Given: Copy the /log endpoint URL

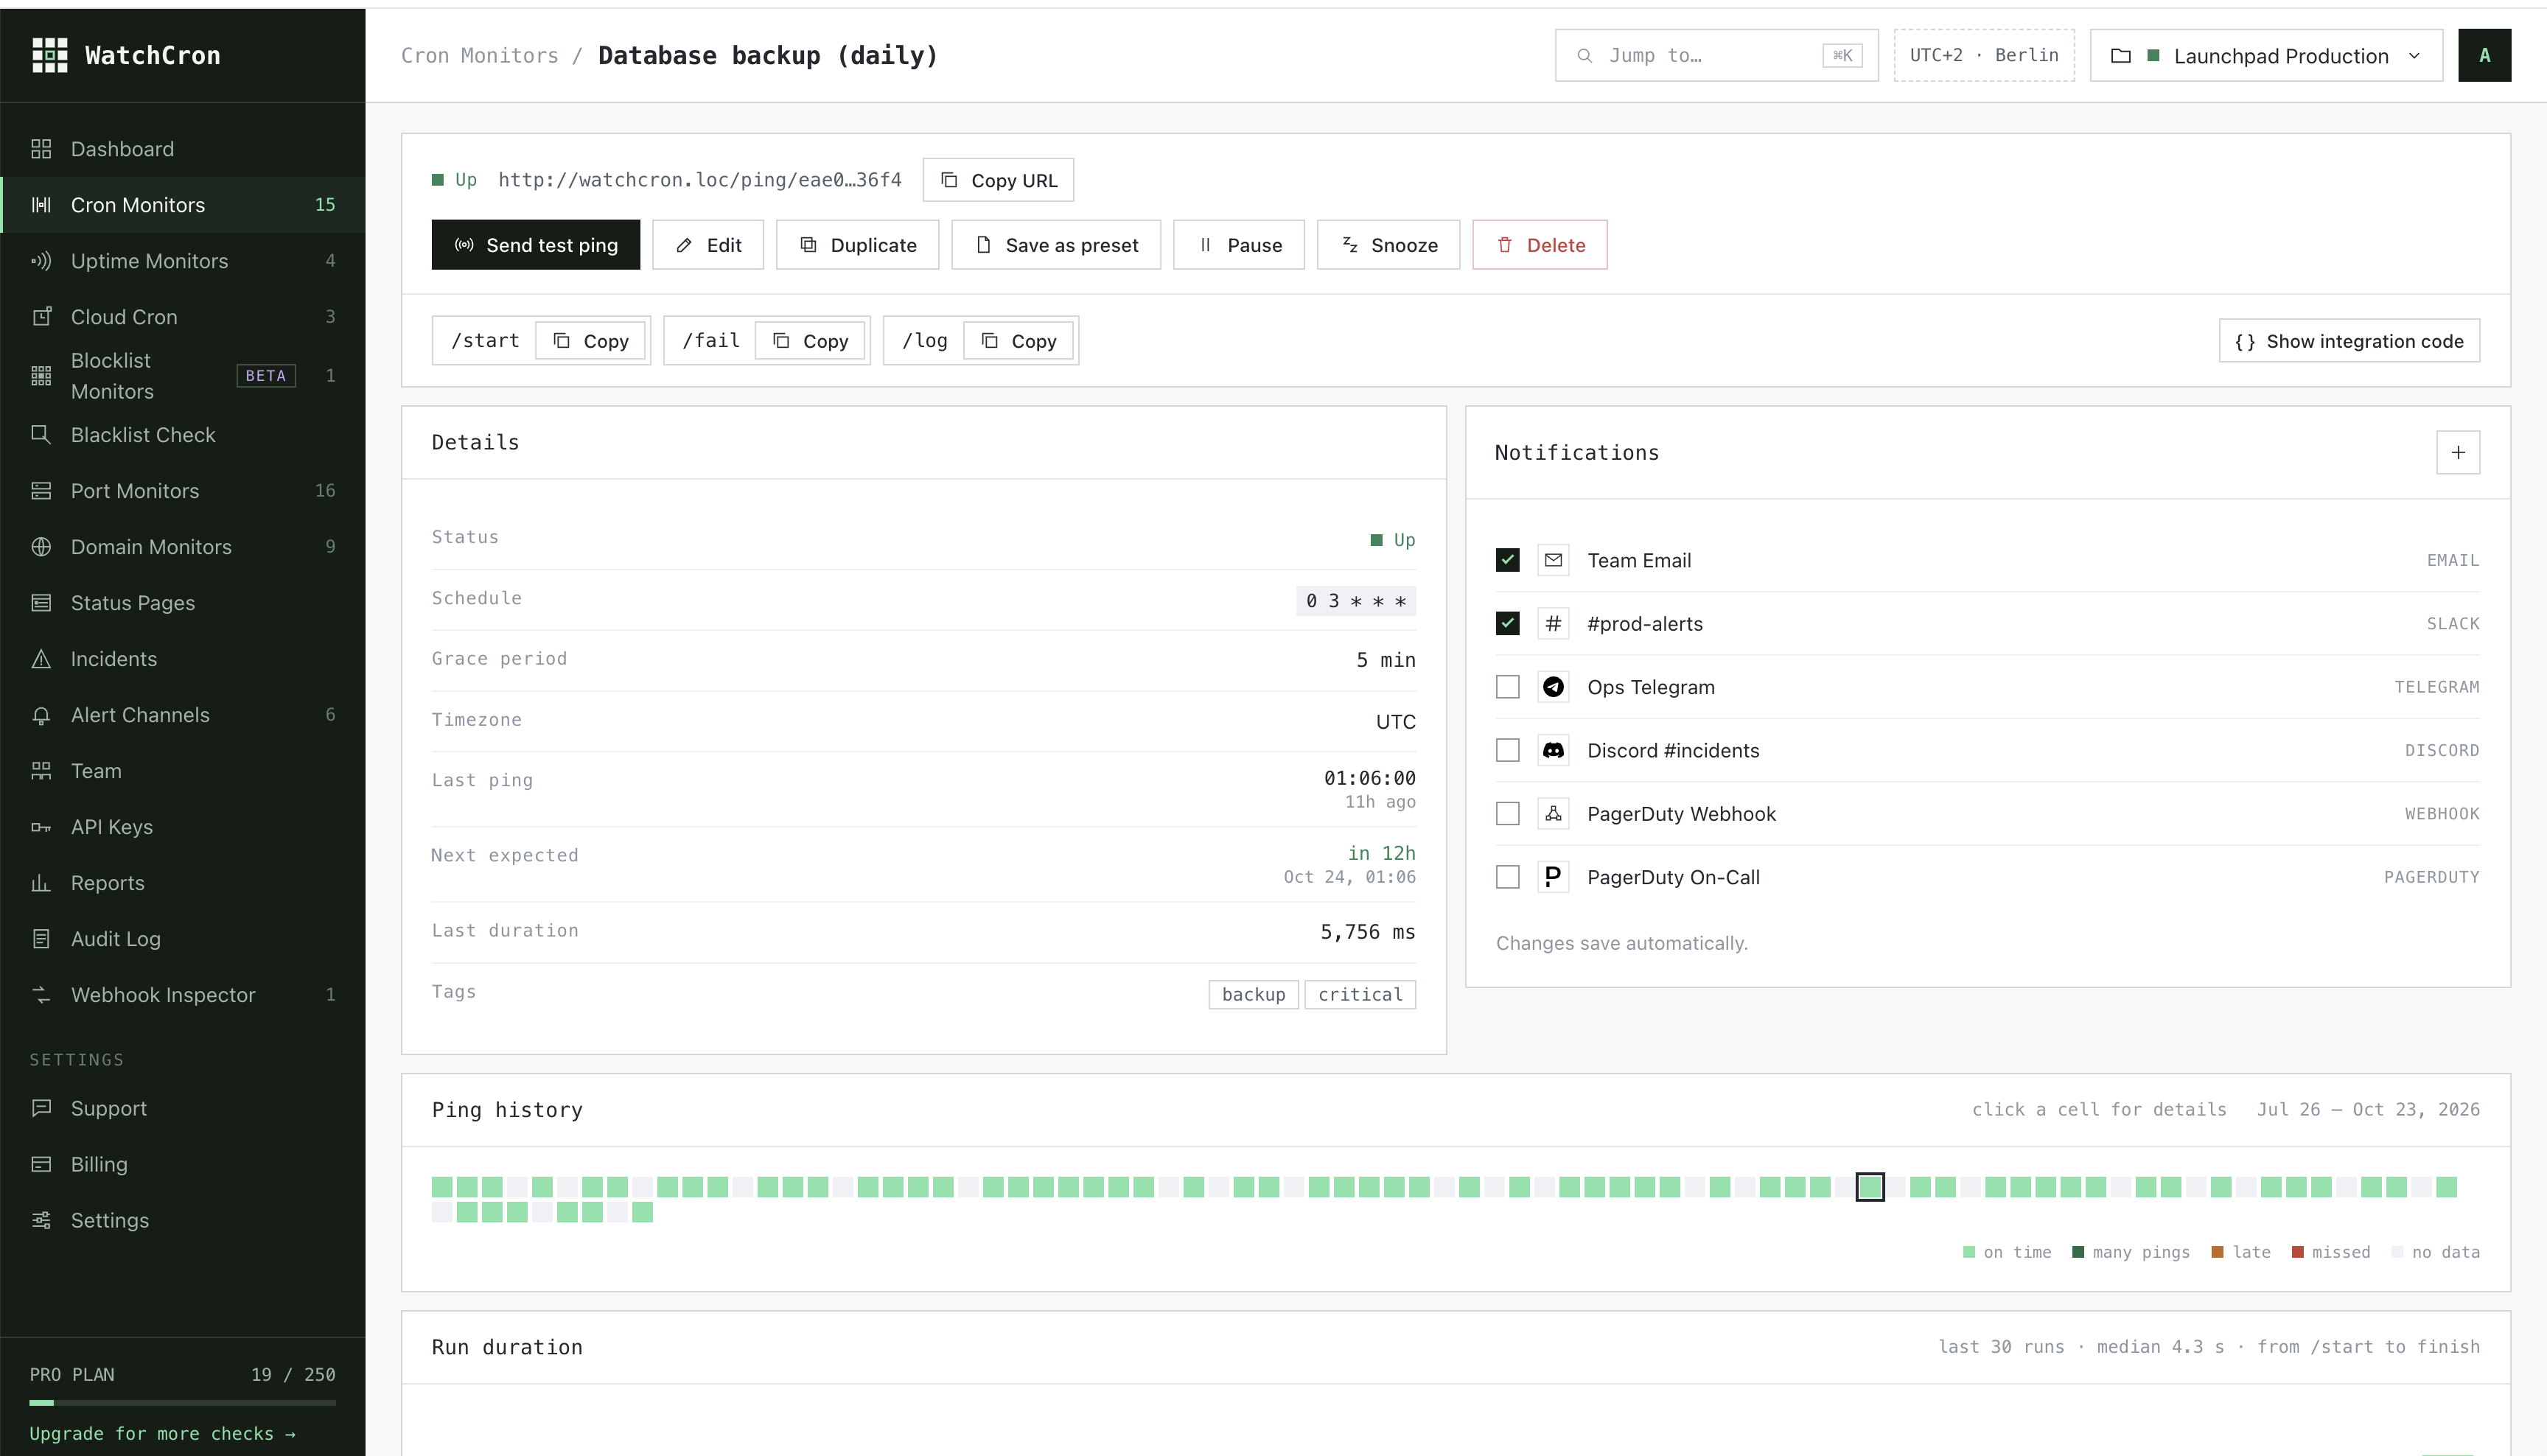Looking at the screenshot, I should click(1019, 341).
